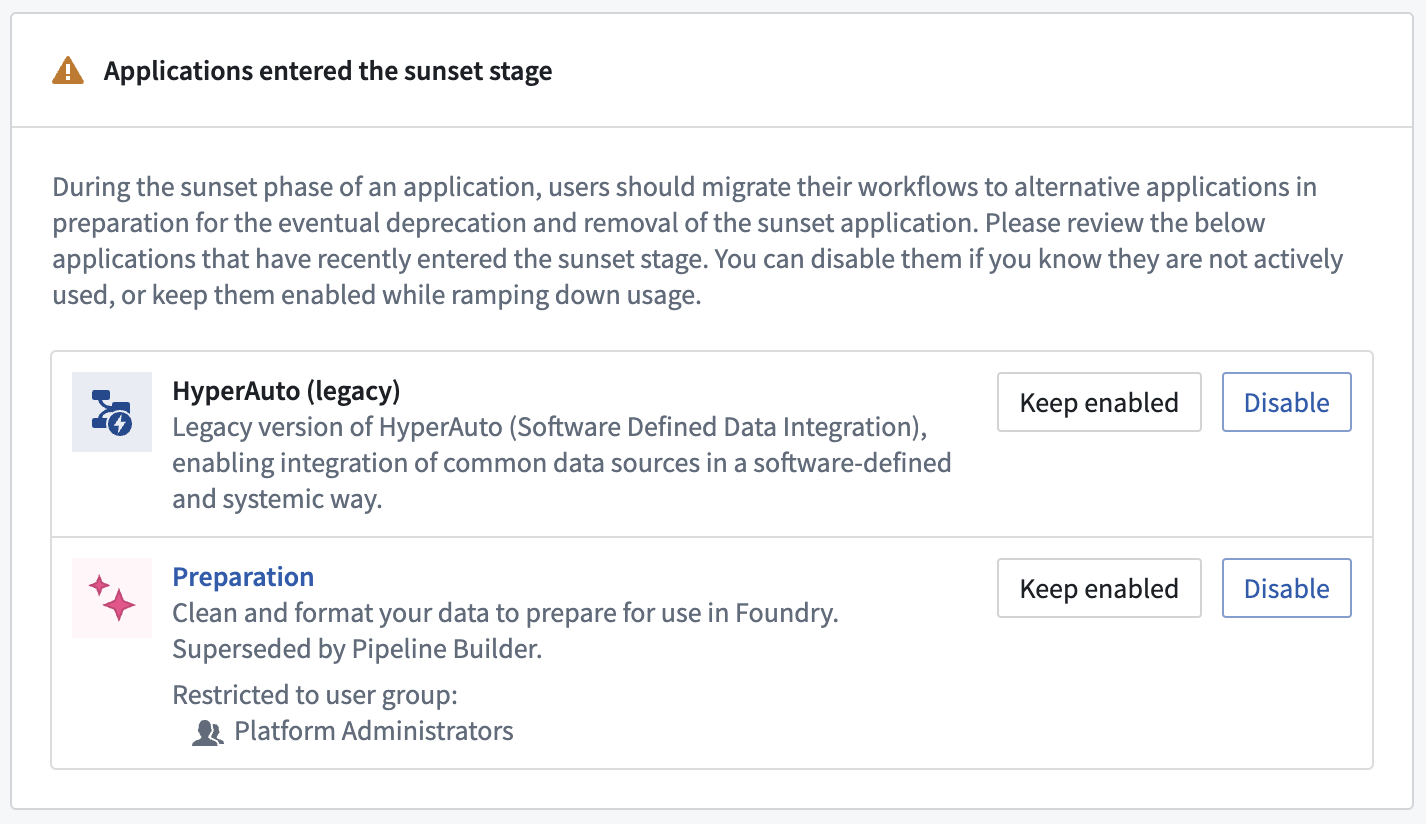This screenshot has width=1426, height=824.
Task: Click 'Applications entered the sunset stage' heading
Action: coord(328,71)
